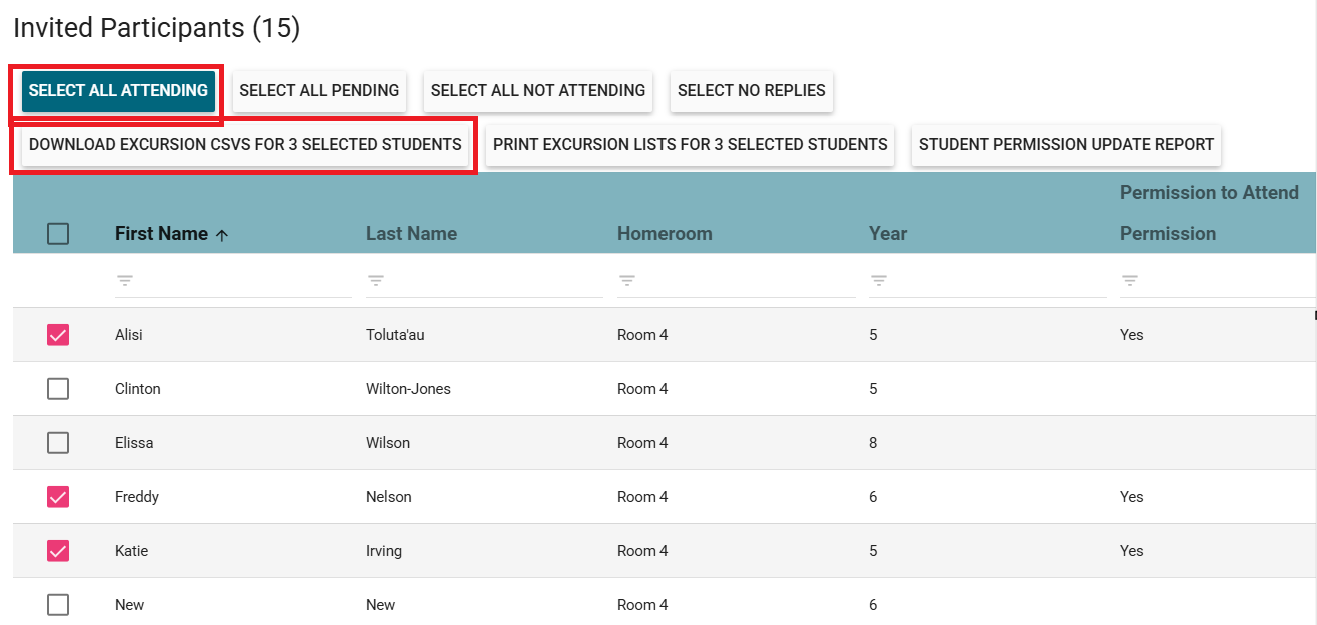
Task: Sort table by Last Name header
Action: (x=411, y=234)
